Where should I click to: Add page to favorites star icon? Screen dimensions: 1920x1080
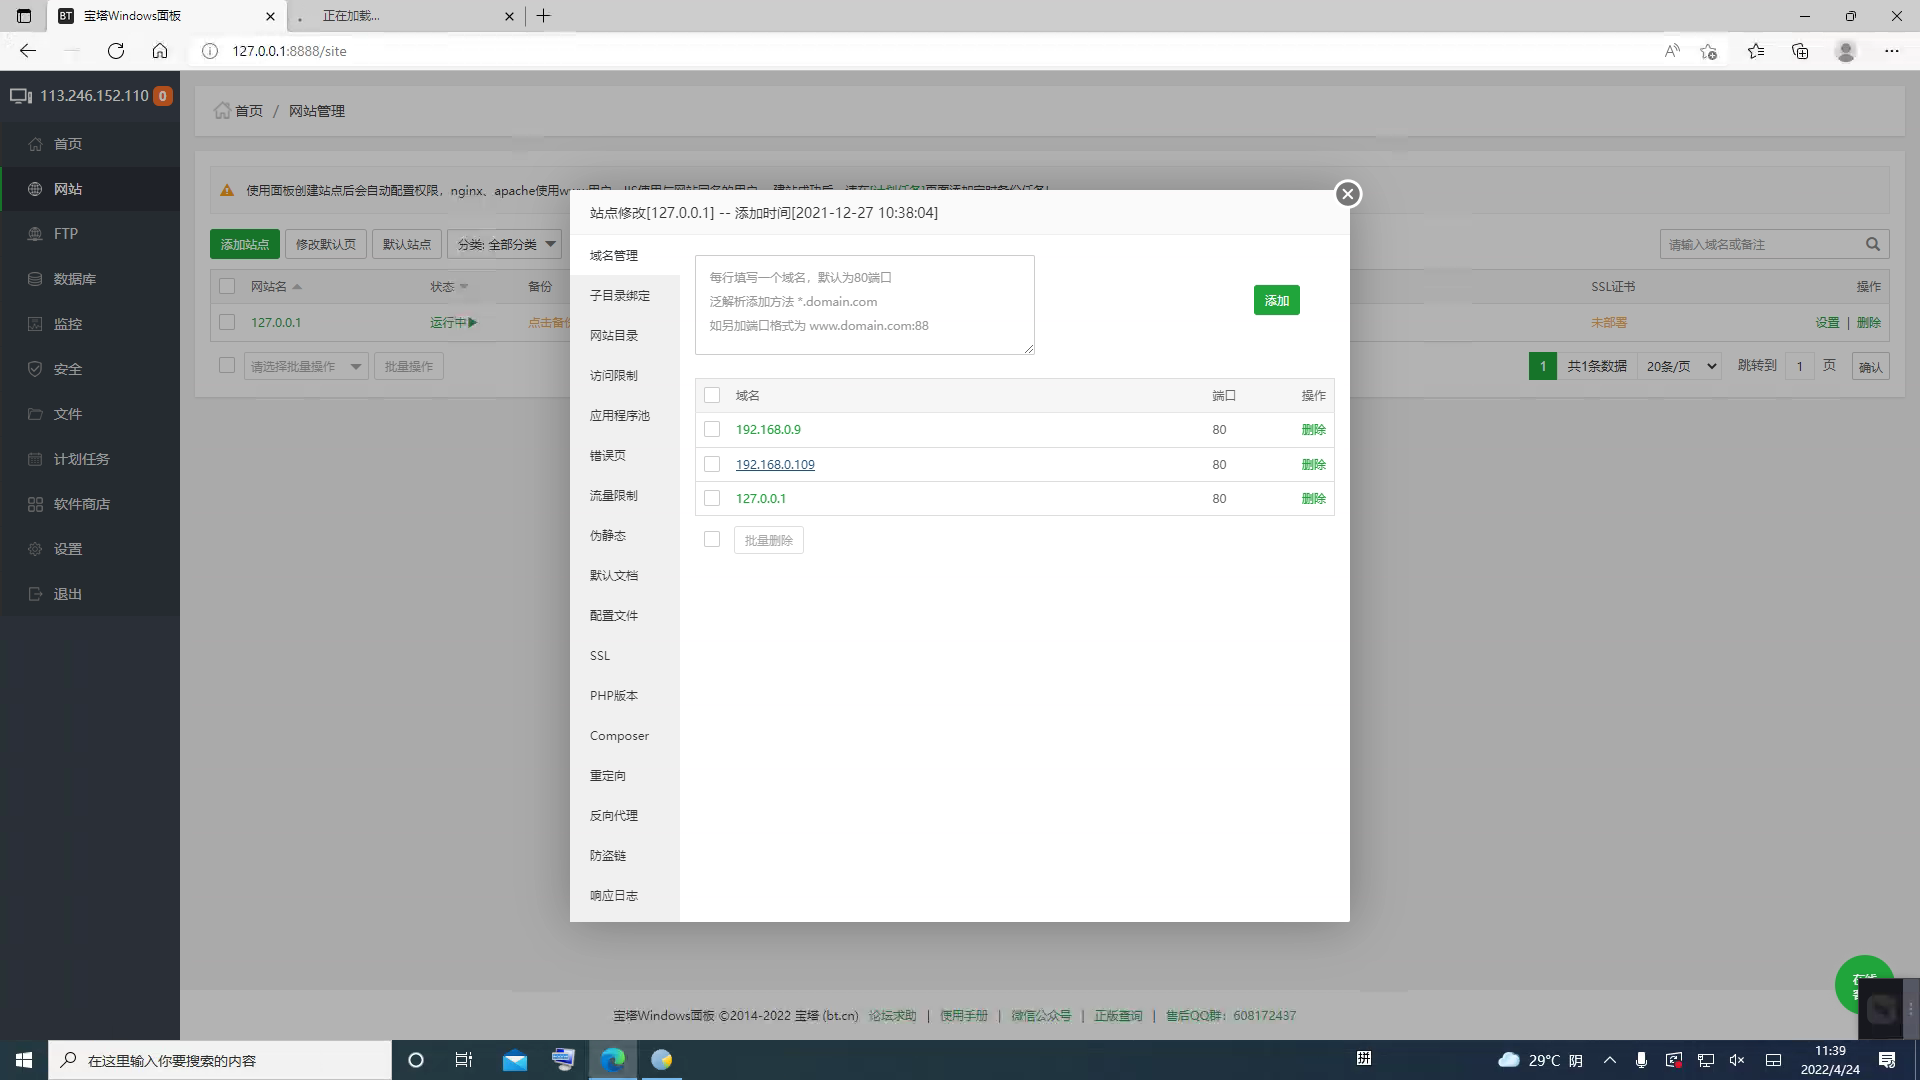coord(1708,51)
